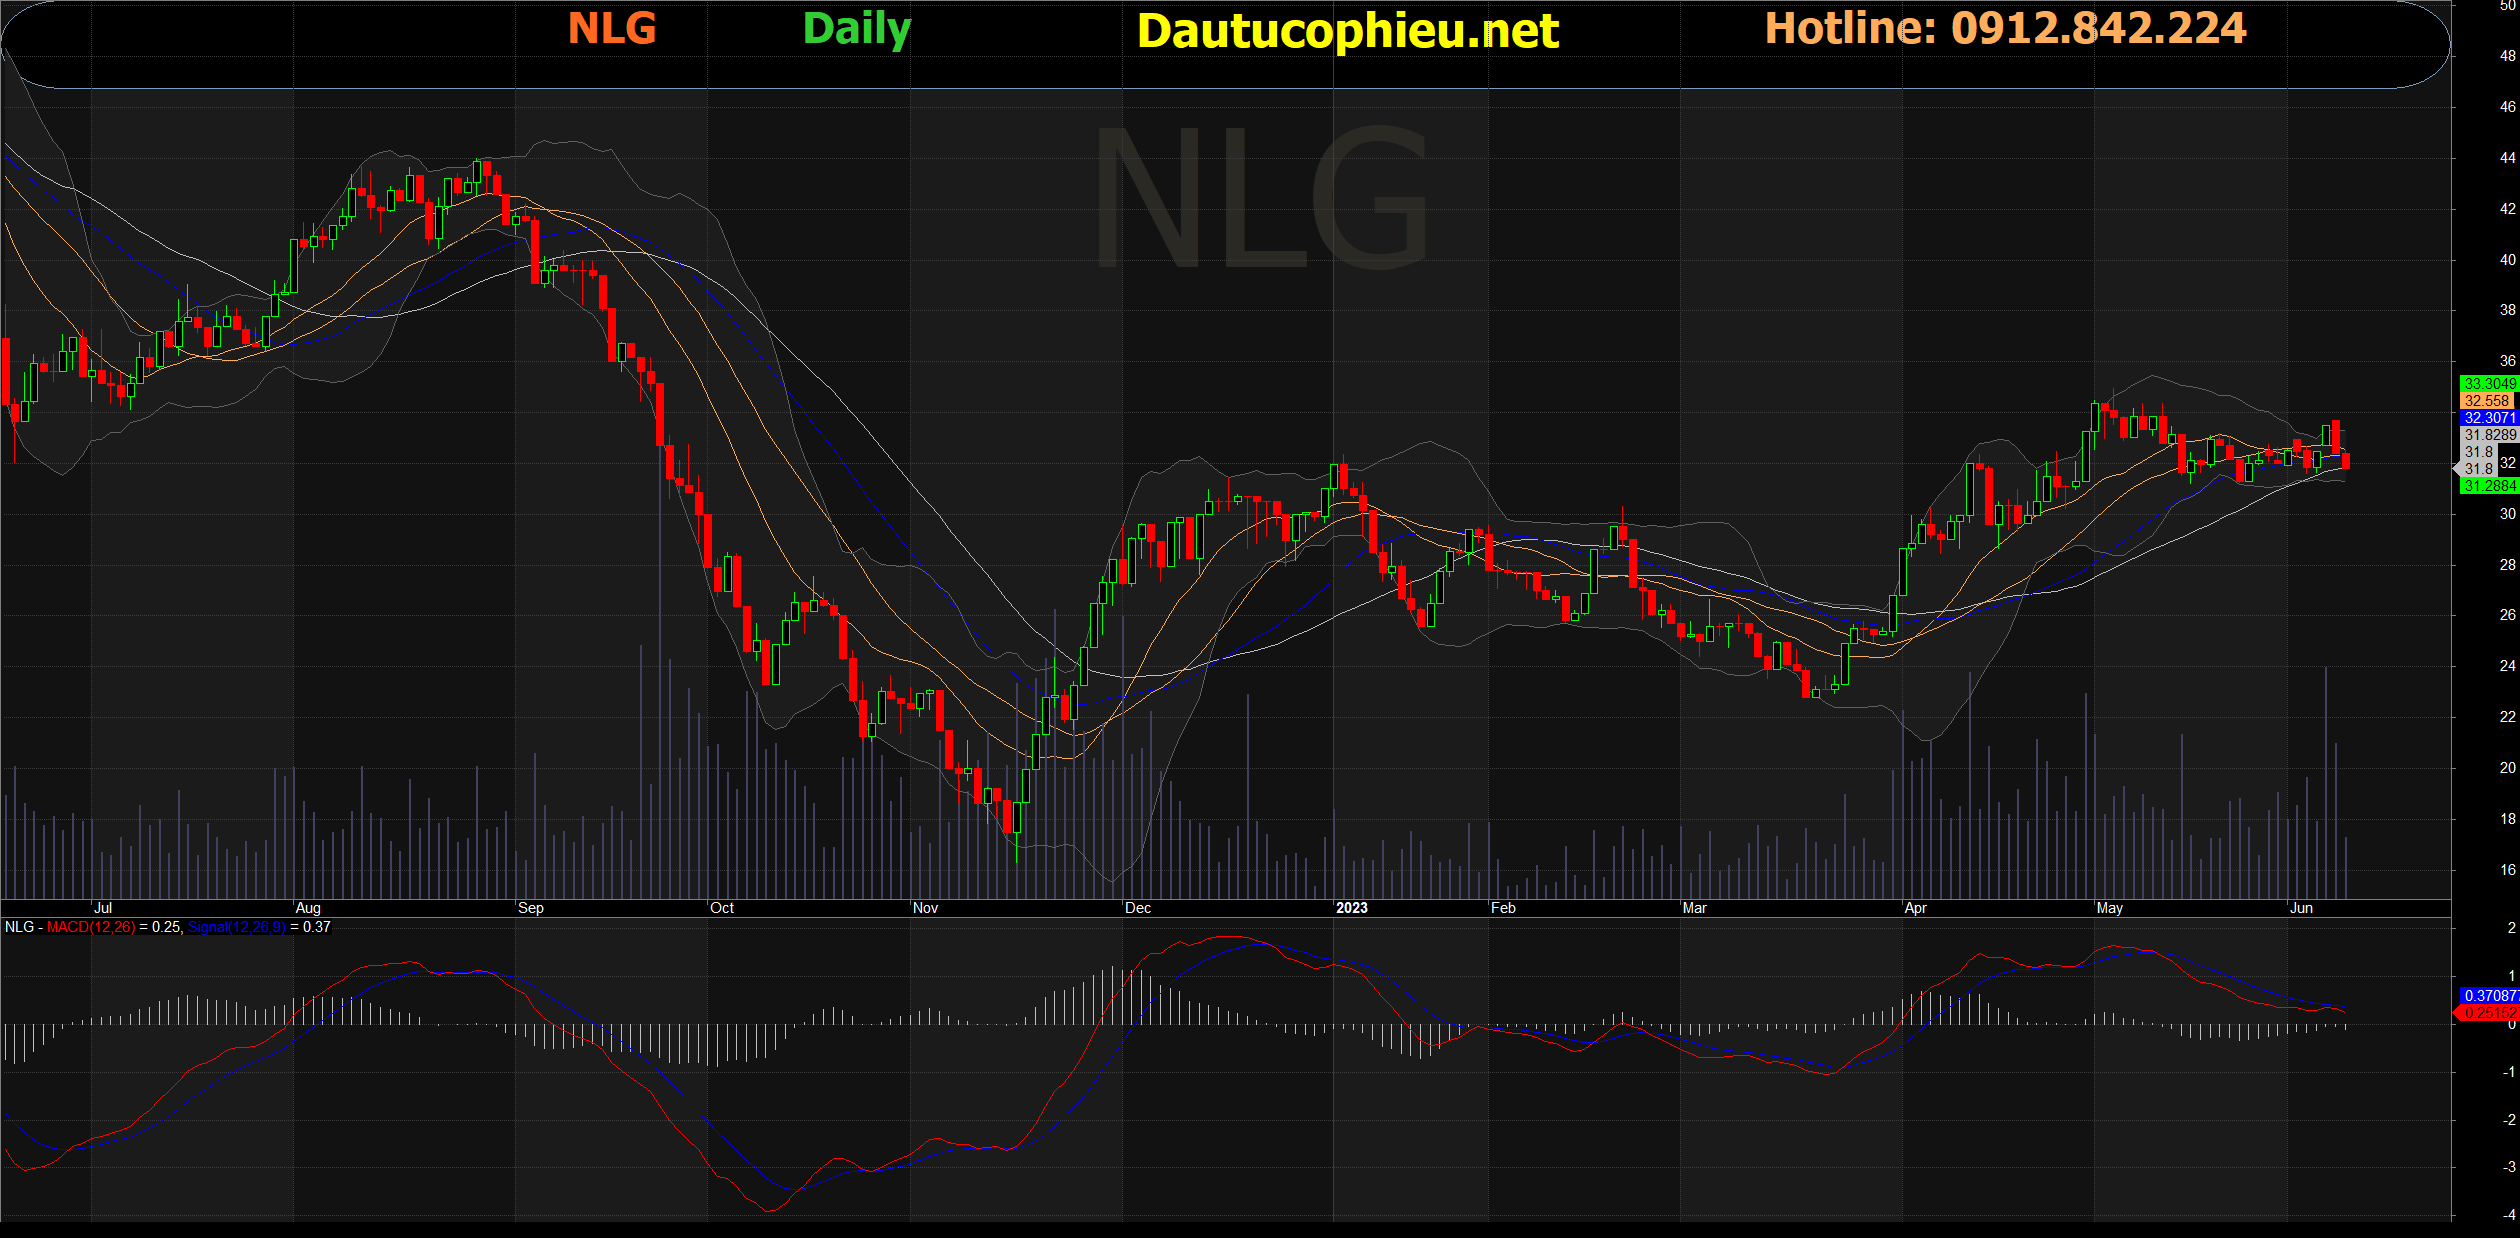Viewport: 2520px width, 1238px height.
Task: Open the Dautucophieu.net link in header
Action: [x=1347, y=31]
